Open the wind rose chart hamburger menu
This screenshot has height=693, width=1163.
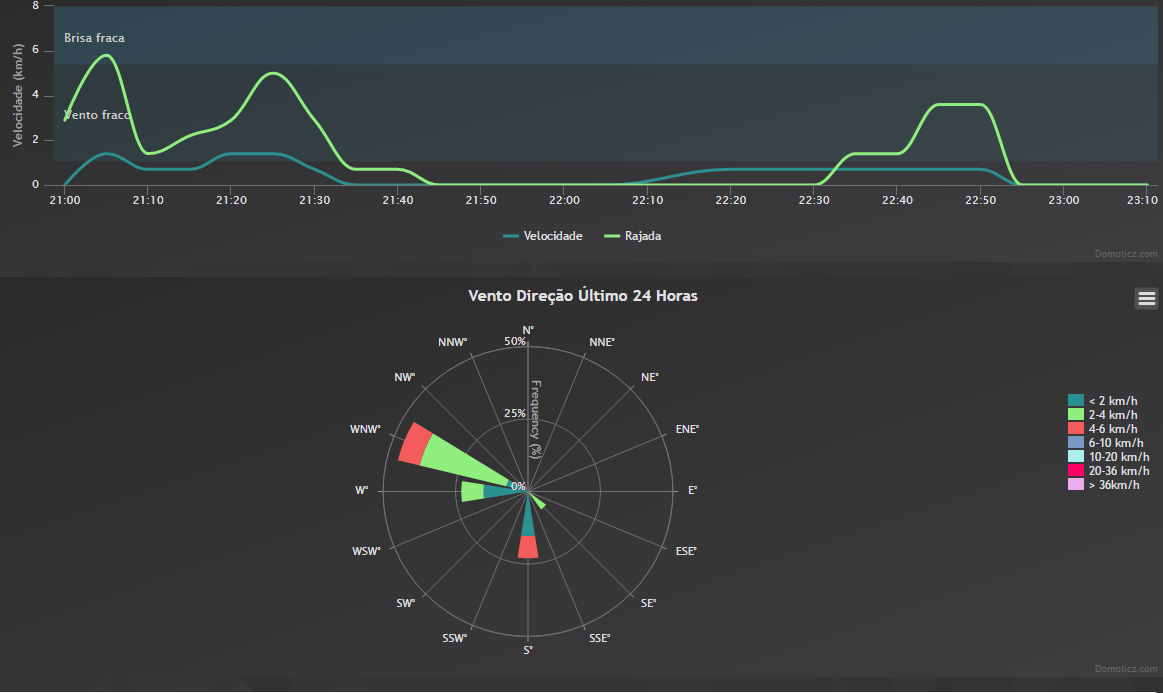[x=1146, y=297]
